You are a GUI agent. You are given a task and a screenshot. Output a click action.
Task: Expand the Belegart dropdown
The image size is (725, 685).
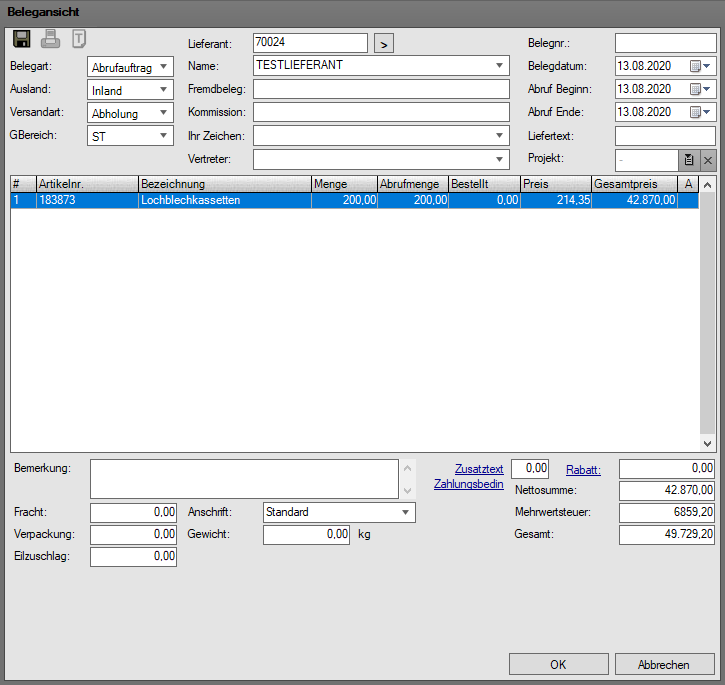[x=162, y=67]
